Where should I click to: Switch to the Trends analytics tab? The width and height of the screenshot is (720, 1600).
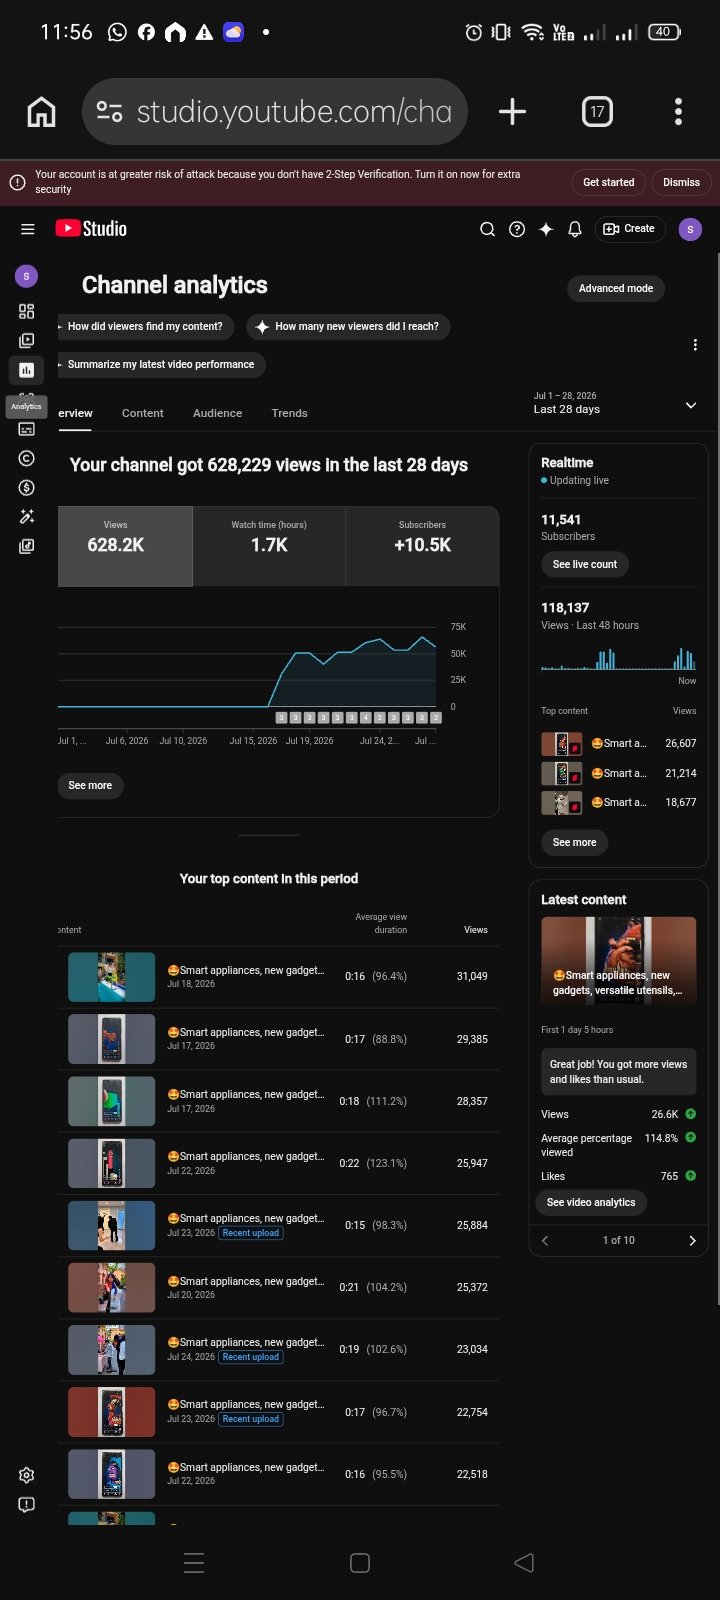point(289,413)
